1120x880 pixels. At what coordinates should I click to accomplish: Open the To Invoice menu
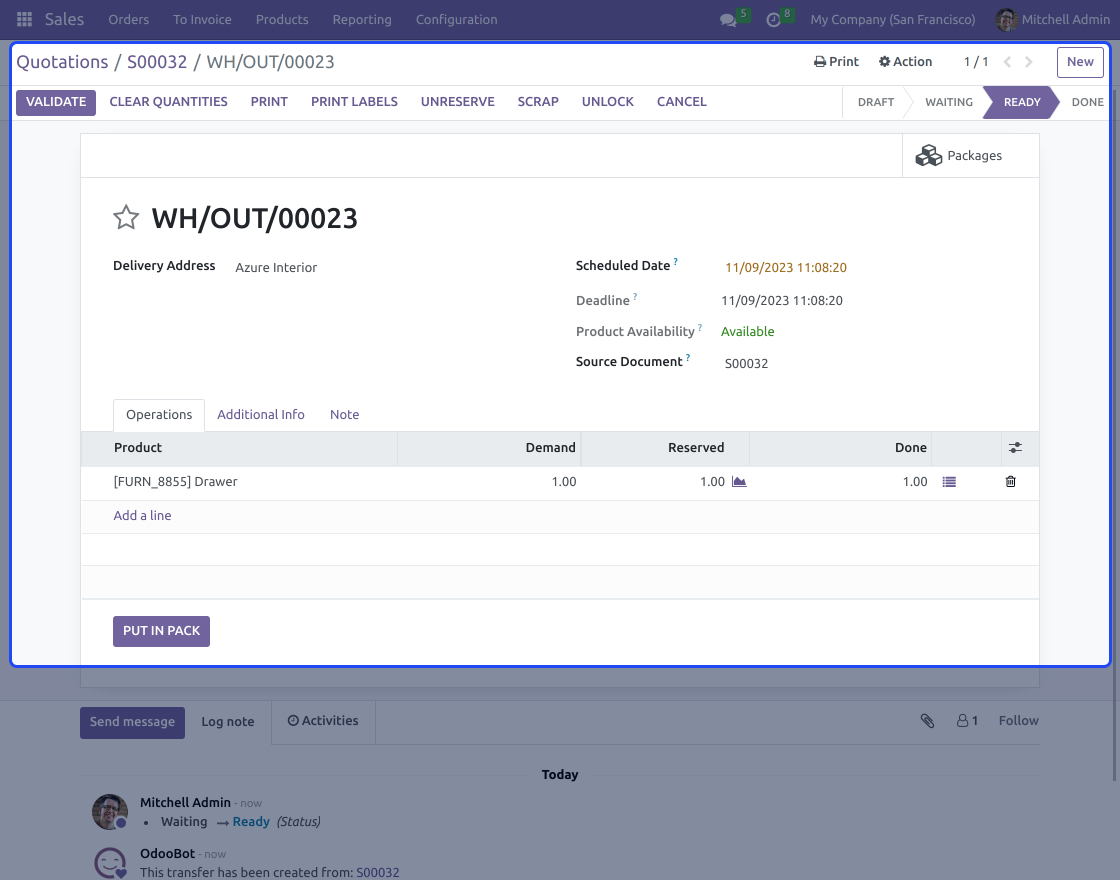(x=202, y=19)
